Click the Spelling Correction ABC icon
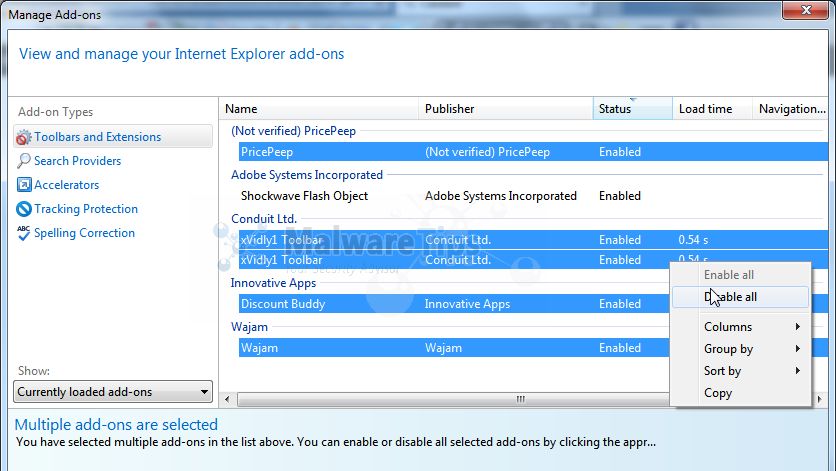836x471 pixels. (24, 233)
